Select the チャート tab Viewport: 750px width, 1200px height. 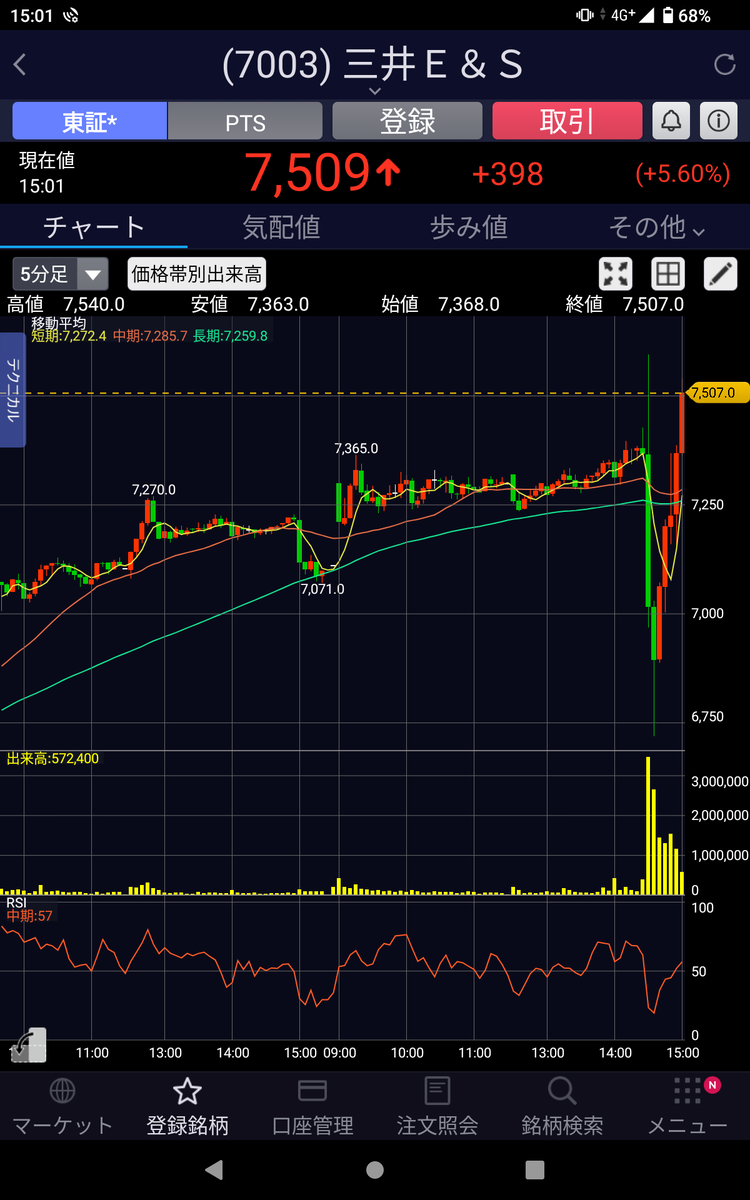94,227
